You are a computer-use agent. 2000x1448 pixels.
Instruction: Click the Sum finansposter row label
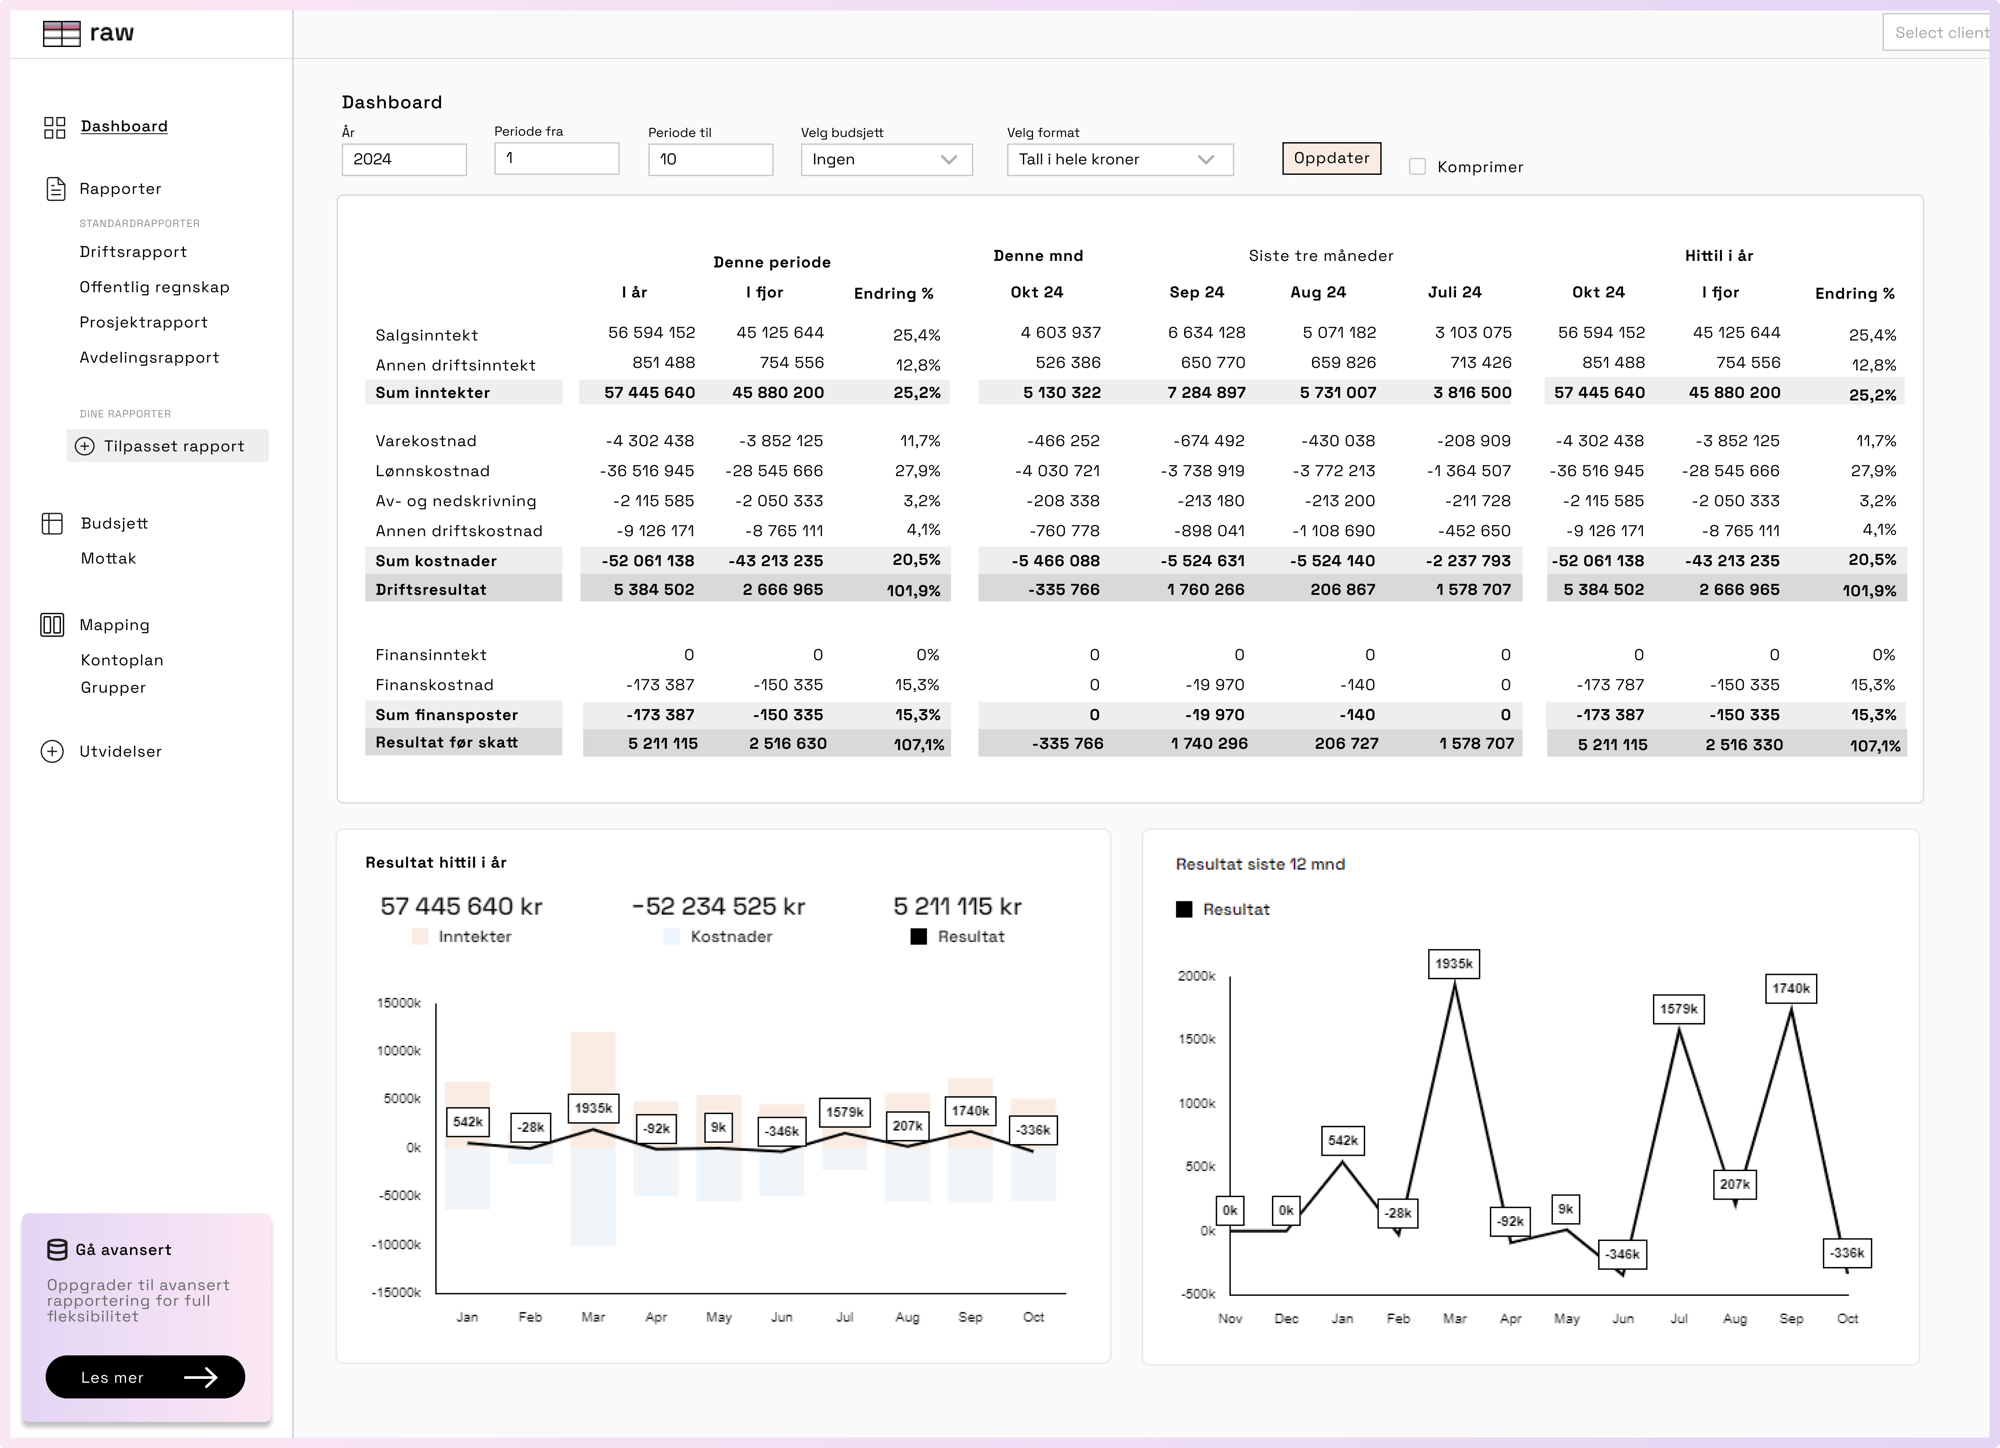click(x=446, y=714)
